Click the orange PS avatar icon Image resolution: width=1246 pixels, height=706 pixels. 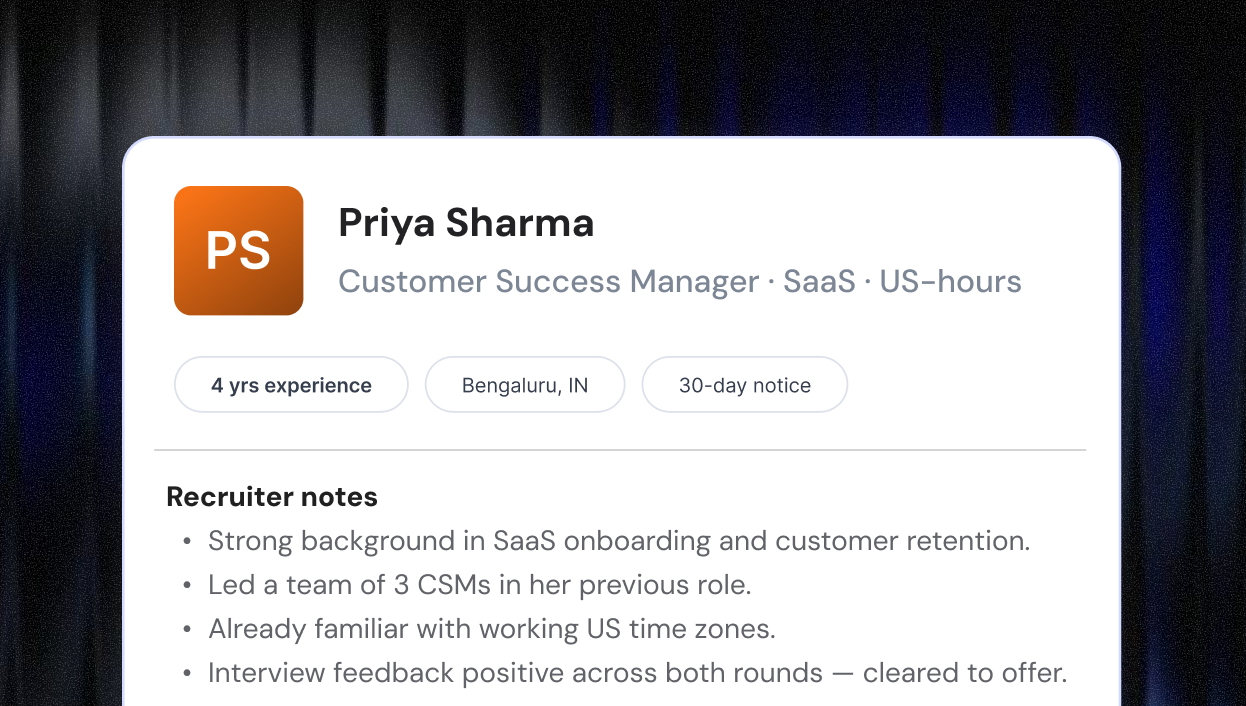pyautogui.click(x=238, y=250)
